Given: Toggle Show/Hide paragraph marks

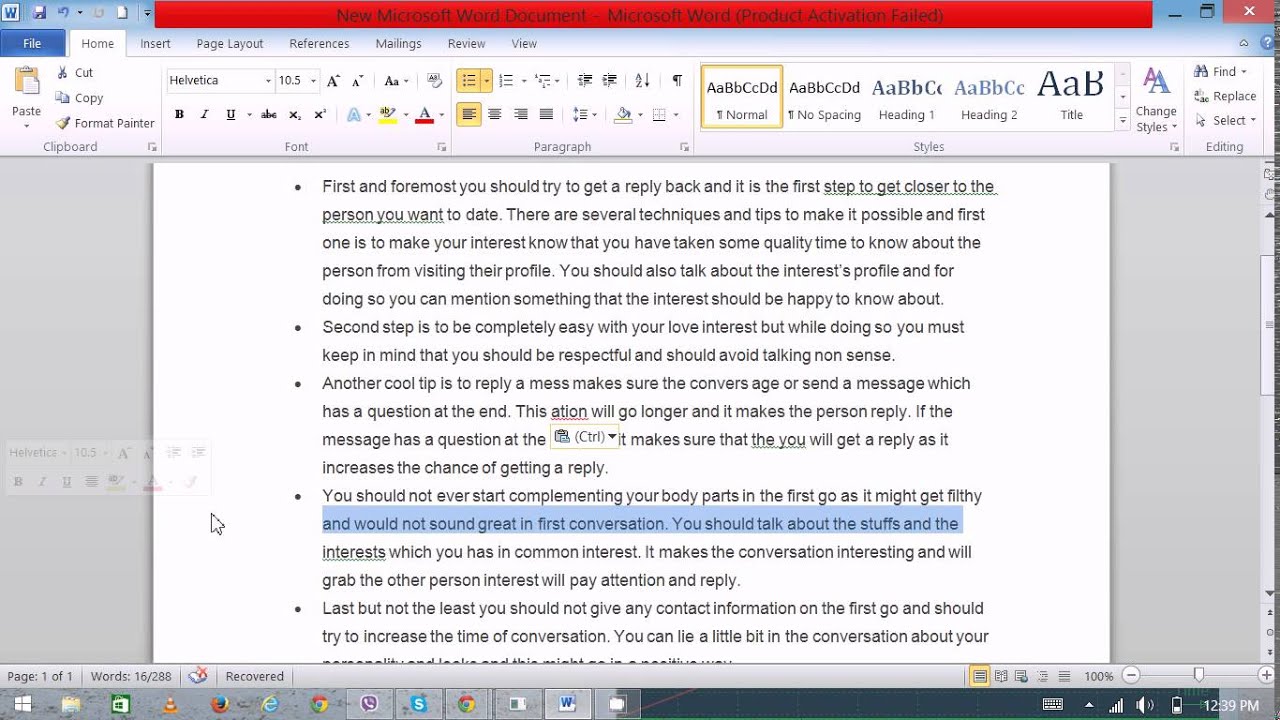Looking at the screenshot, I should coord(677,81).
